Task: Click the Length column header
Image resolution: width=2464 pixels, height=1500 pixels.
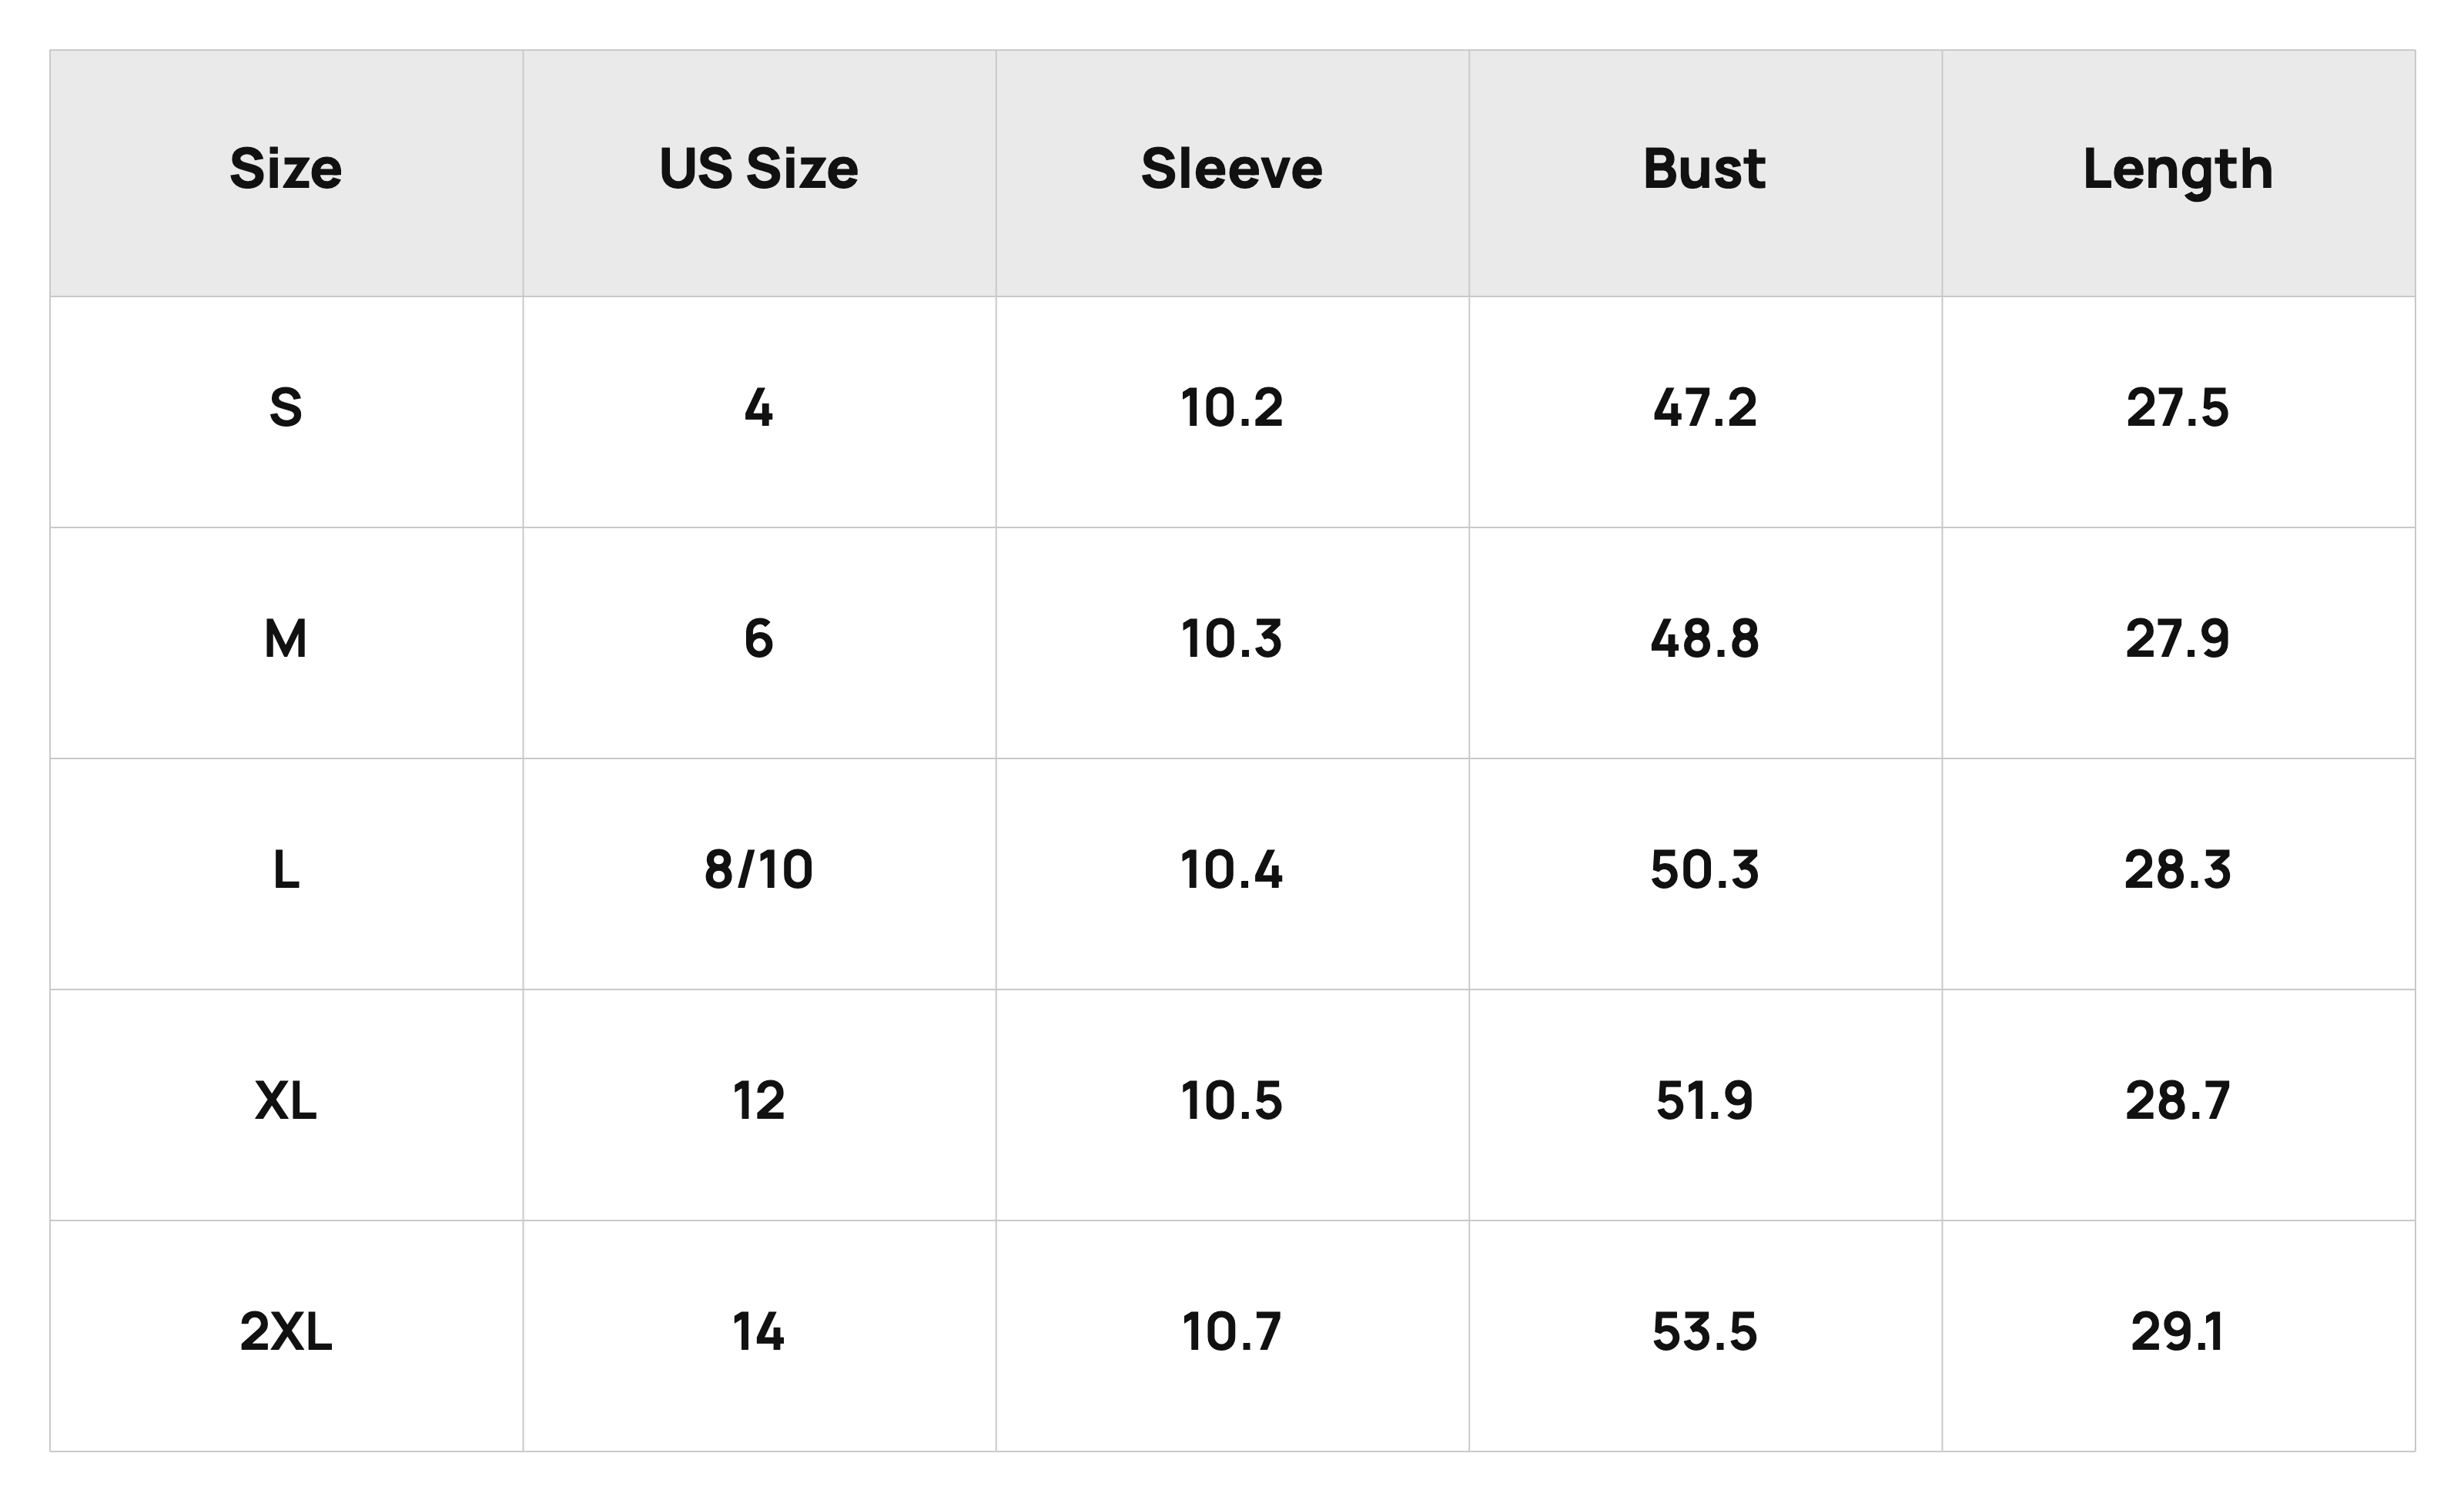Action: click(x=2178, y=173)
